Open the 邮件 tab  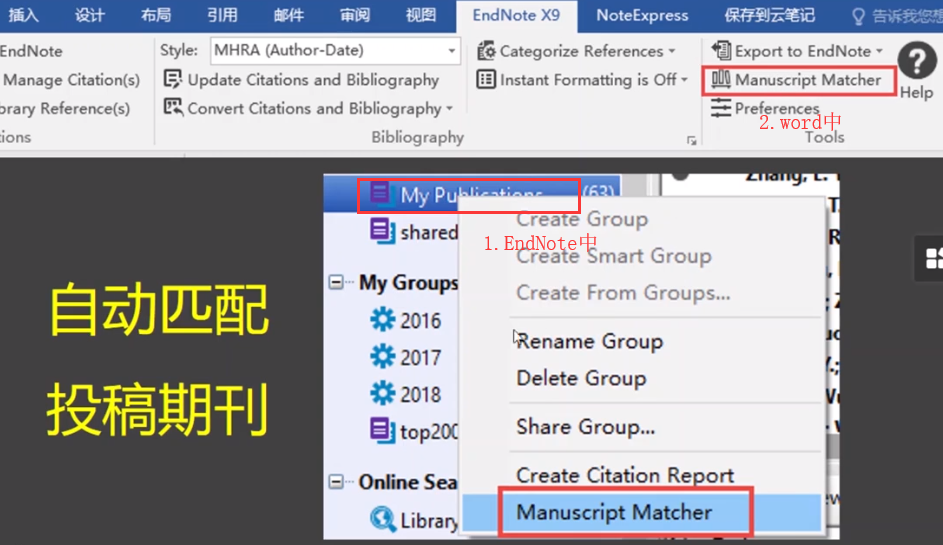tap(288, 15)
